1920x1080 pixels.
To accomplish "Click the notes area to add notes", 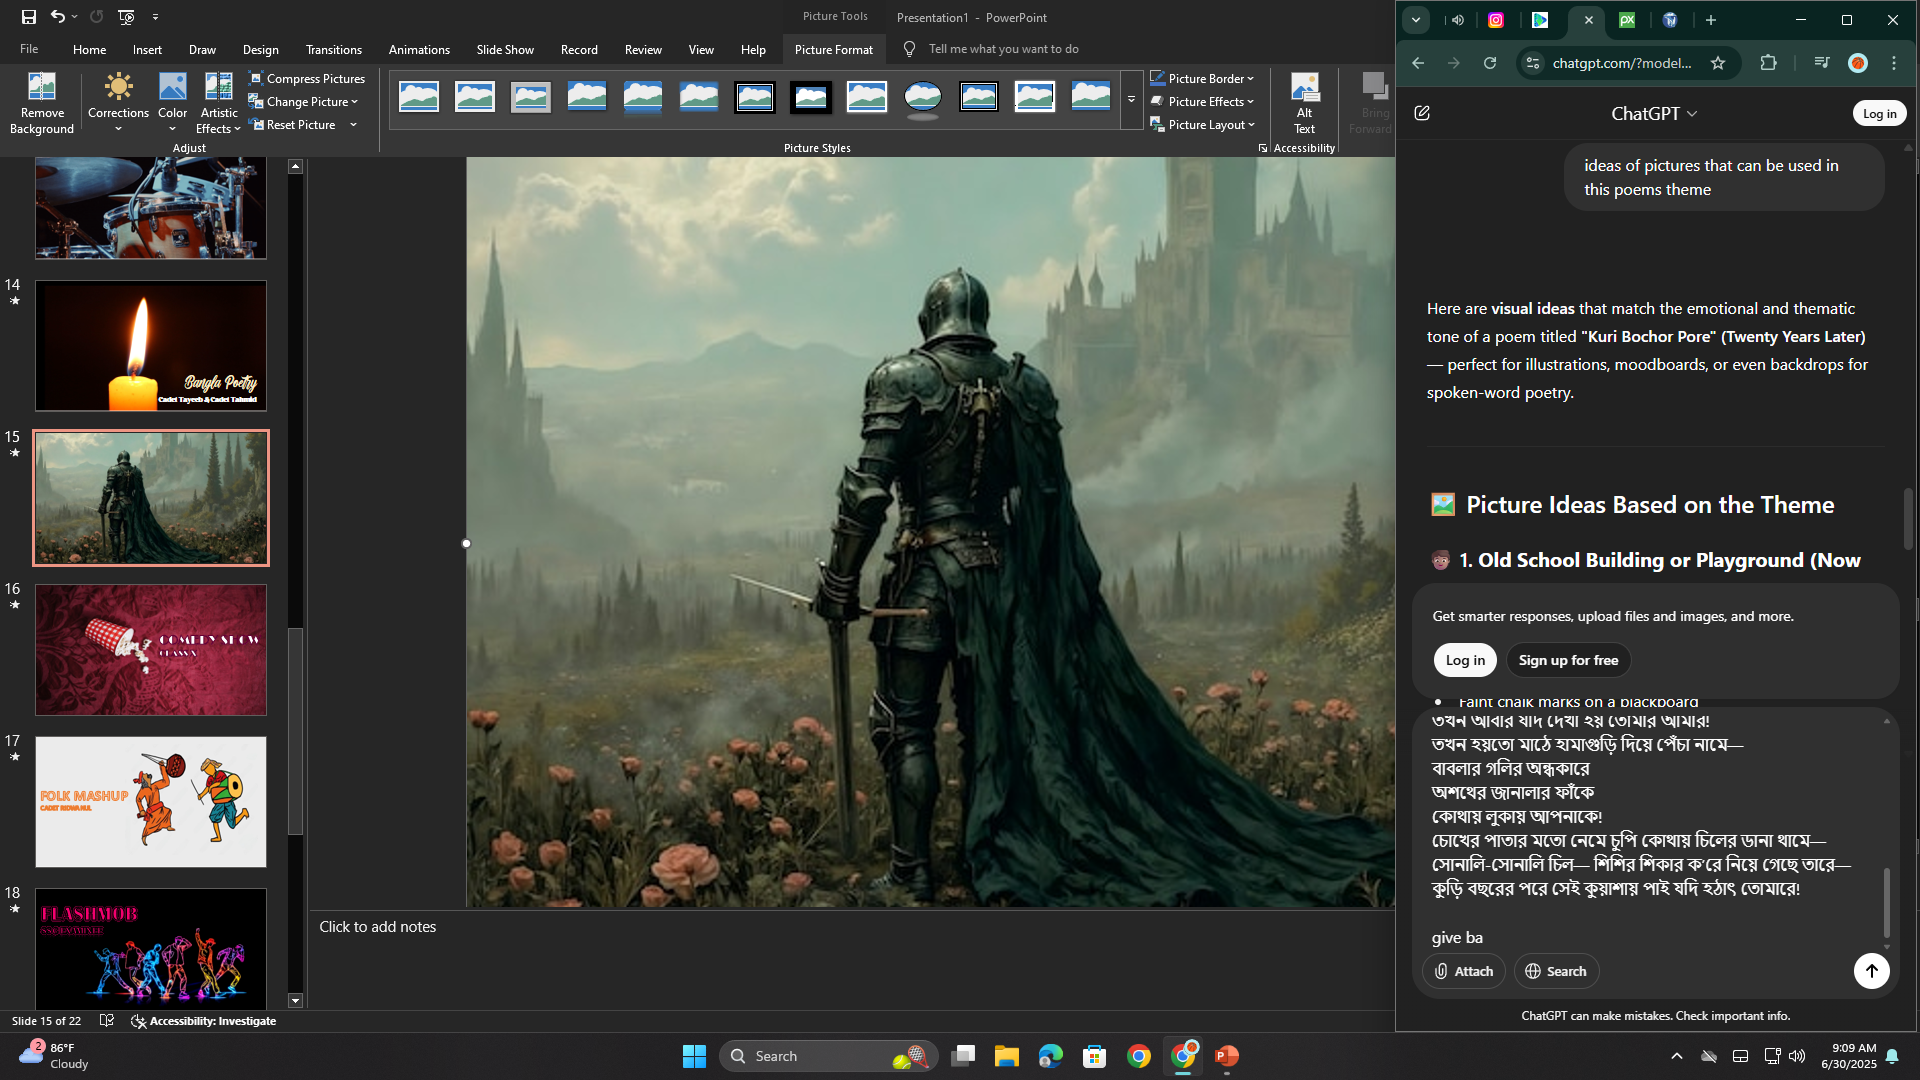I will pos(850,927).
